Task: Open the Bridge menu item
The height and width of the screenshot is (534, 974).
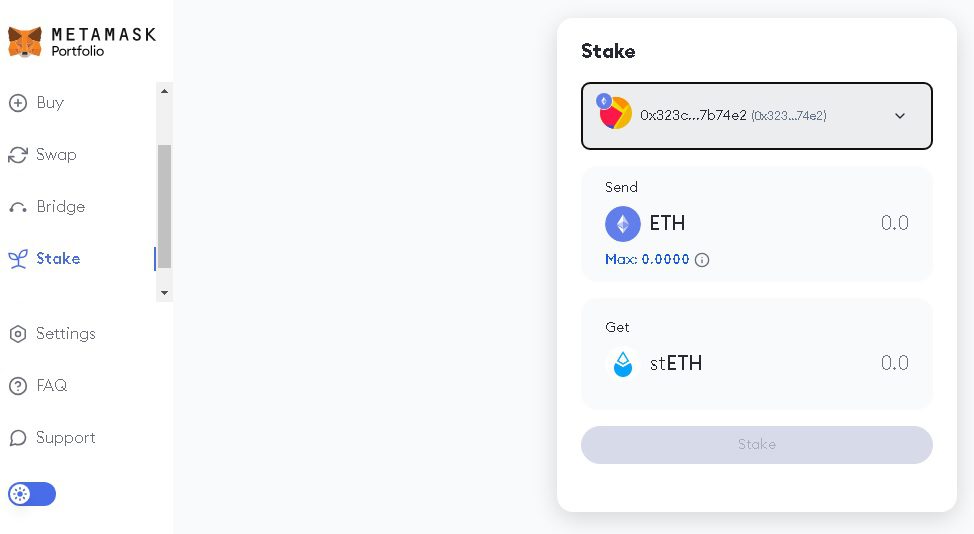Action: pos(60,207)
